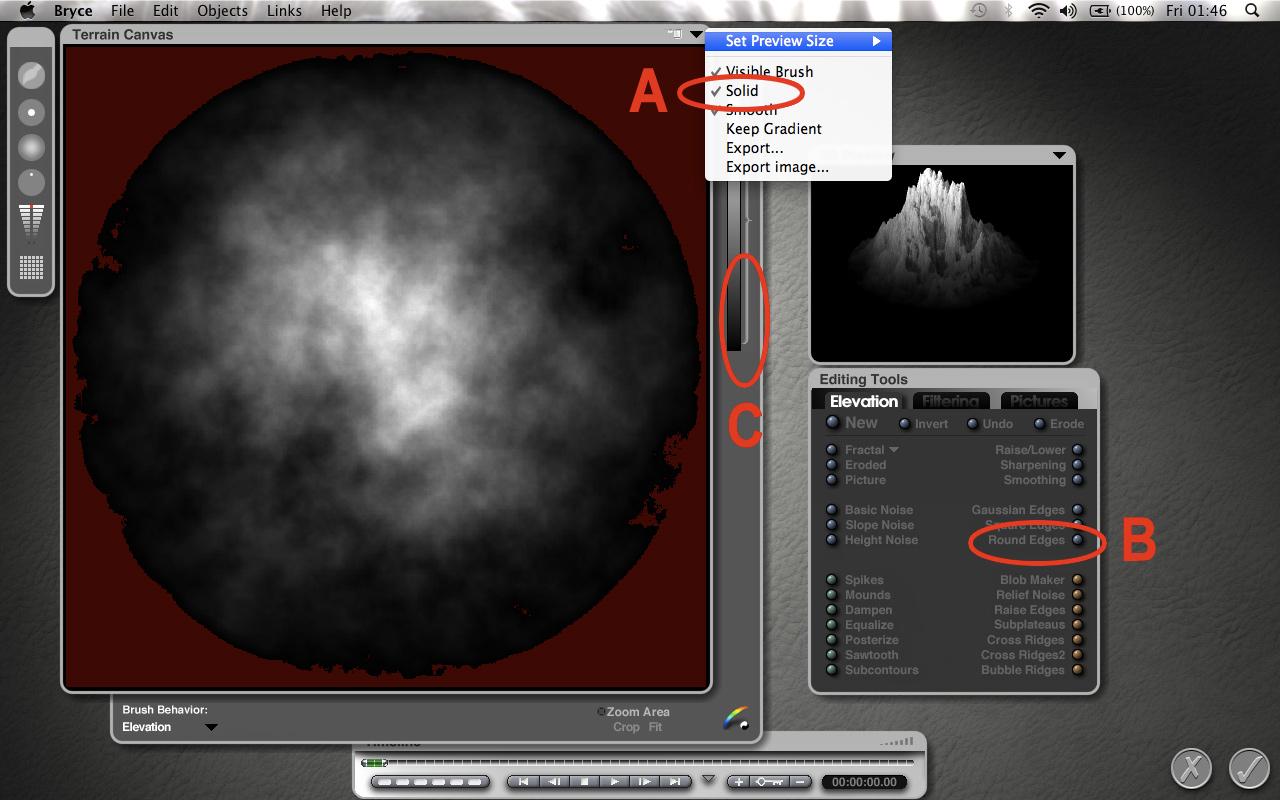This screenshot has width=1280, height=800.
Task: Open the rainbow gradient color tool
Action: click(736, 718)
